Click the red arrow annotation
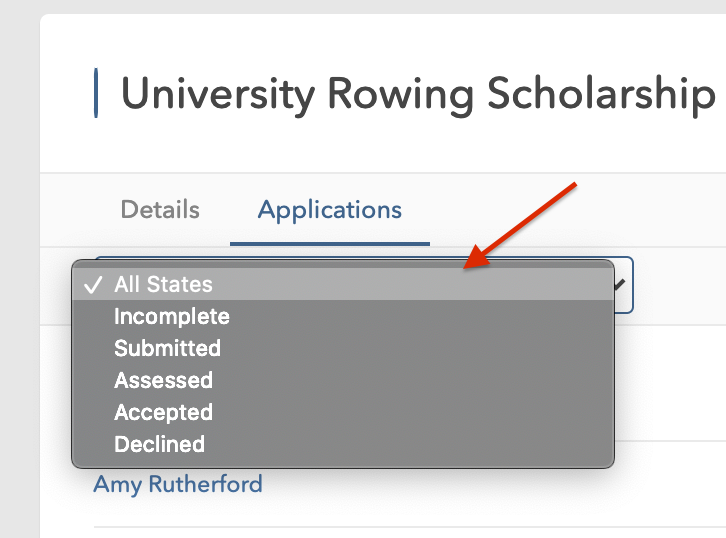The image size is (726, 538). pyautogui.click(x=522, y=226)
